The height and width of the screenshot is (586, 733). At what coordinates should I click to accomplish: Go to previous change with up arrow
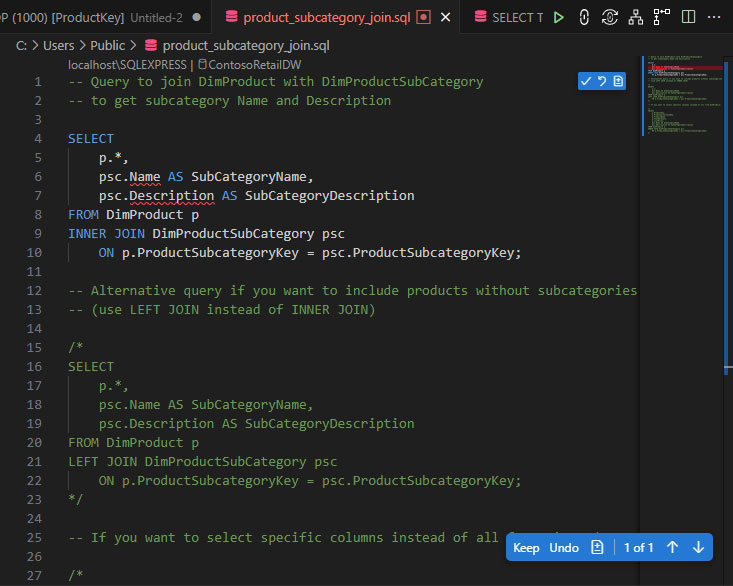point(672,547)
